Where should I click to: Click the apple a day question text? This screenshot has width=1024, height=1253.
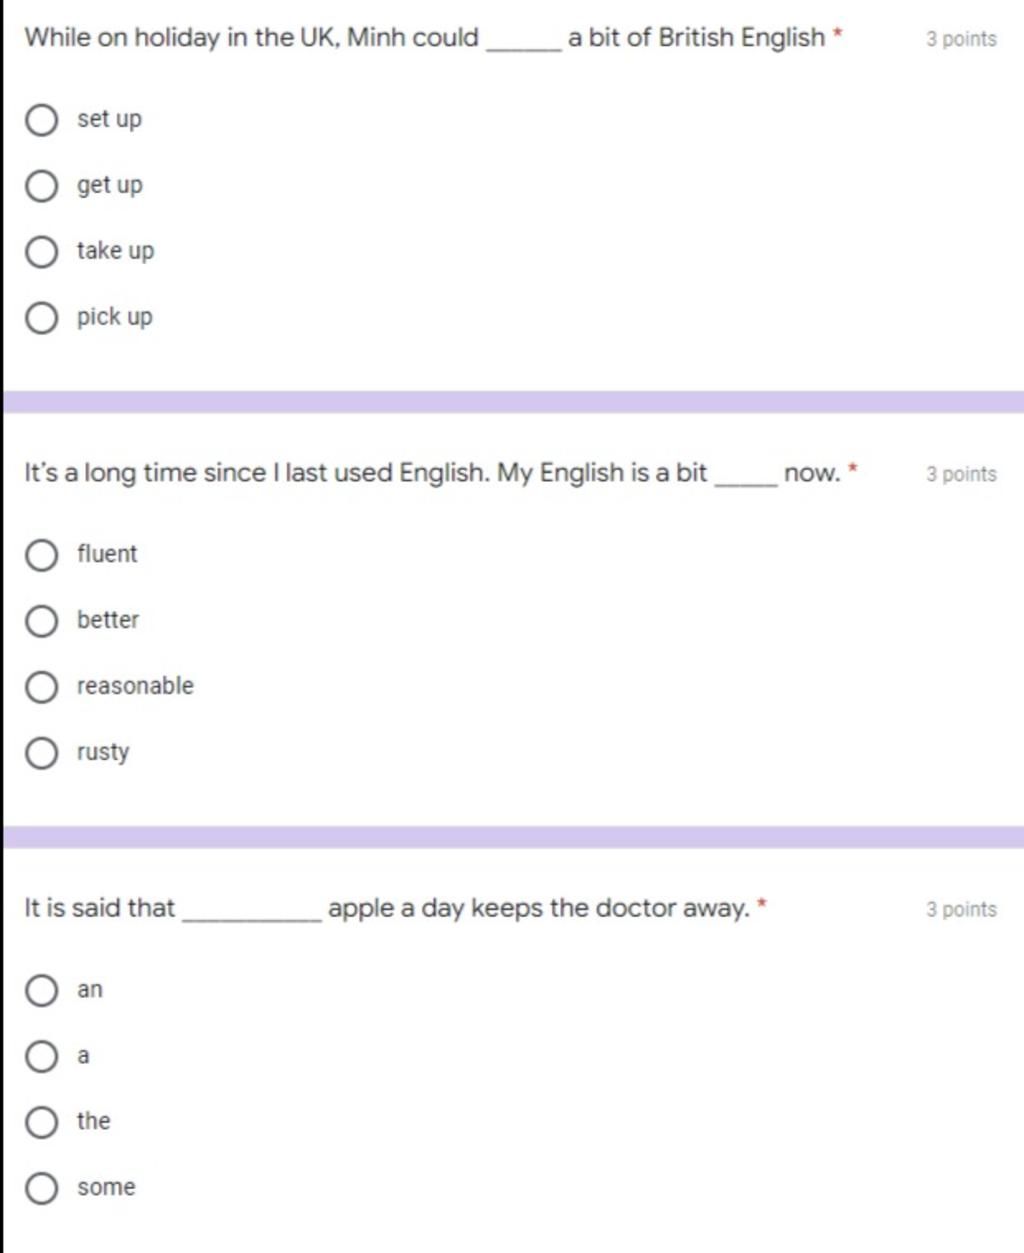388,908
